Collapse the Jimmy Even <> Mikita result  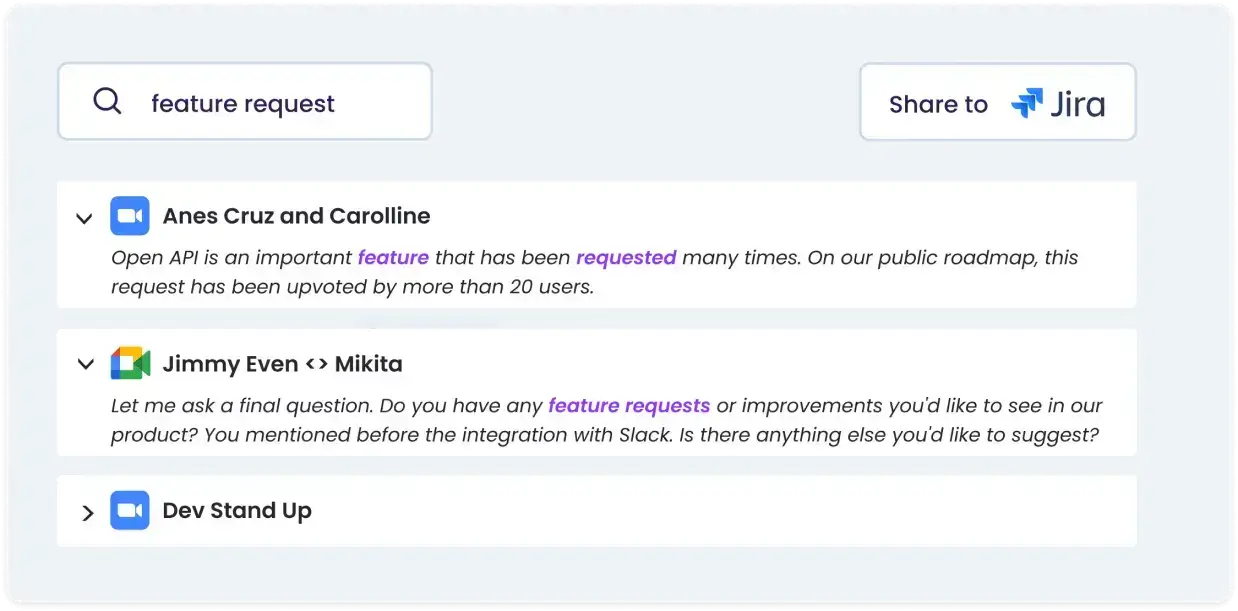click(85, 365)
